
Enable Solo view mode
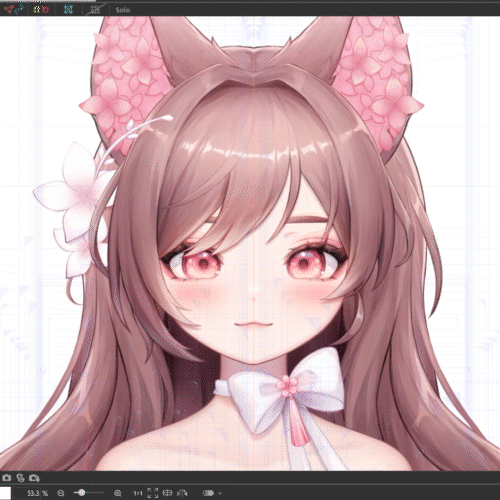tap(122, 10)
